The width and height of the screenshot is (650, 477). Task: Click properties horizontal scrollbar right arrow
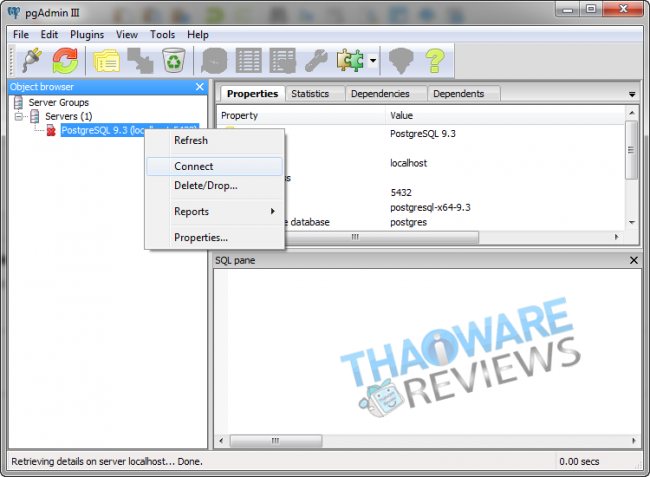pos(616,237)
